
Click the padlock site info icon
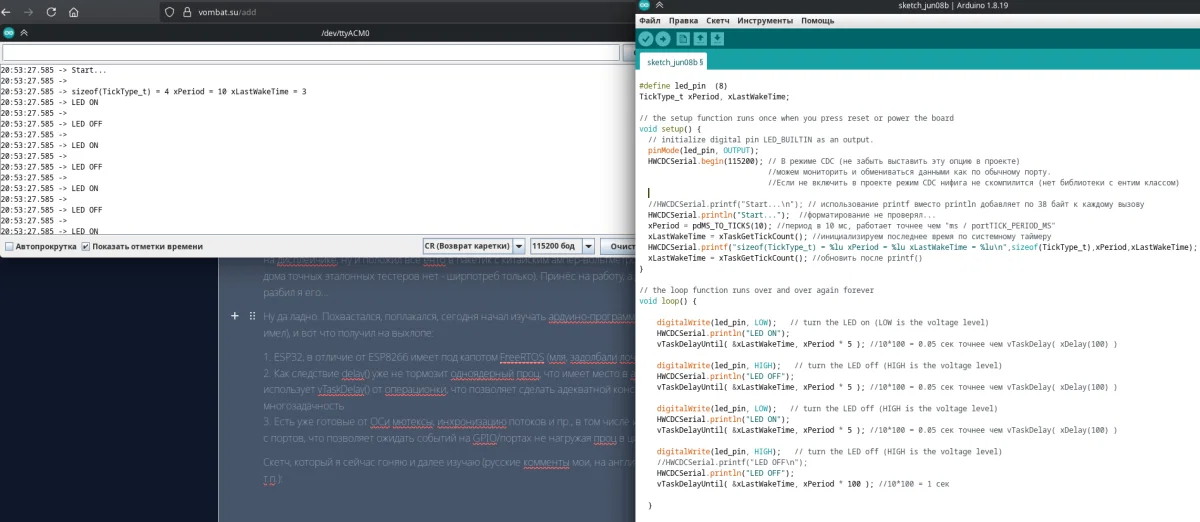187,12
